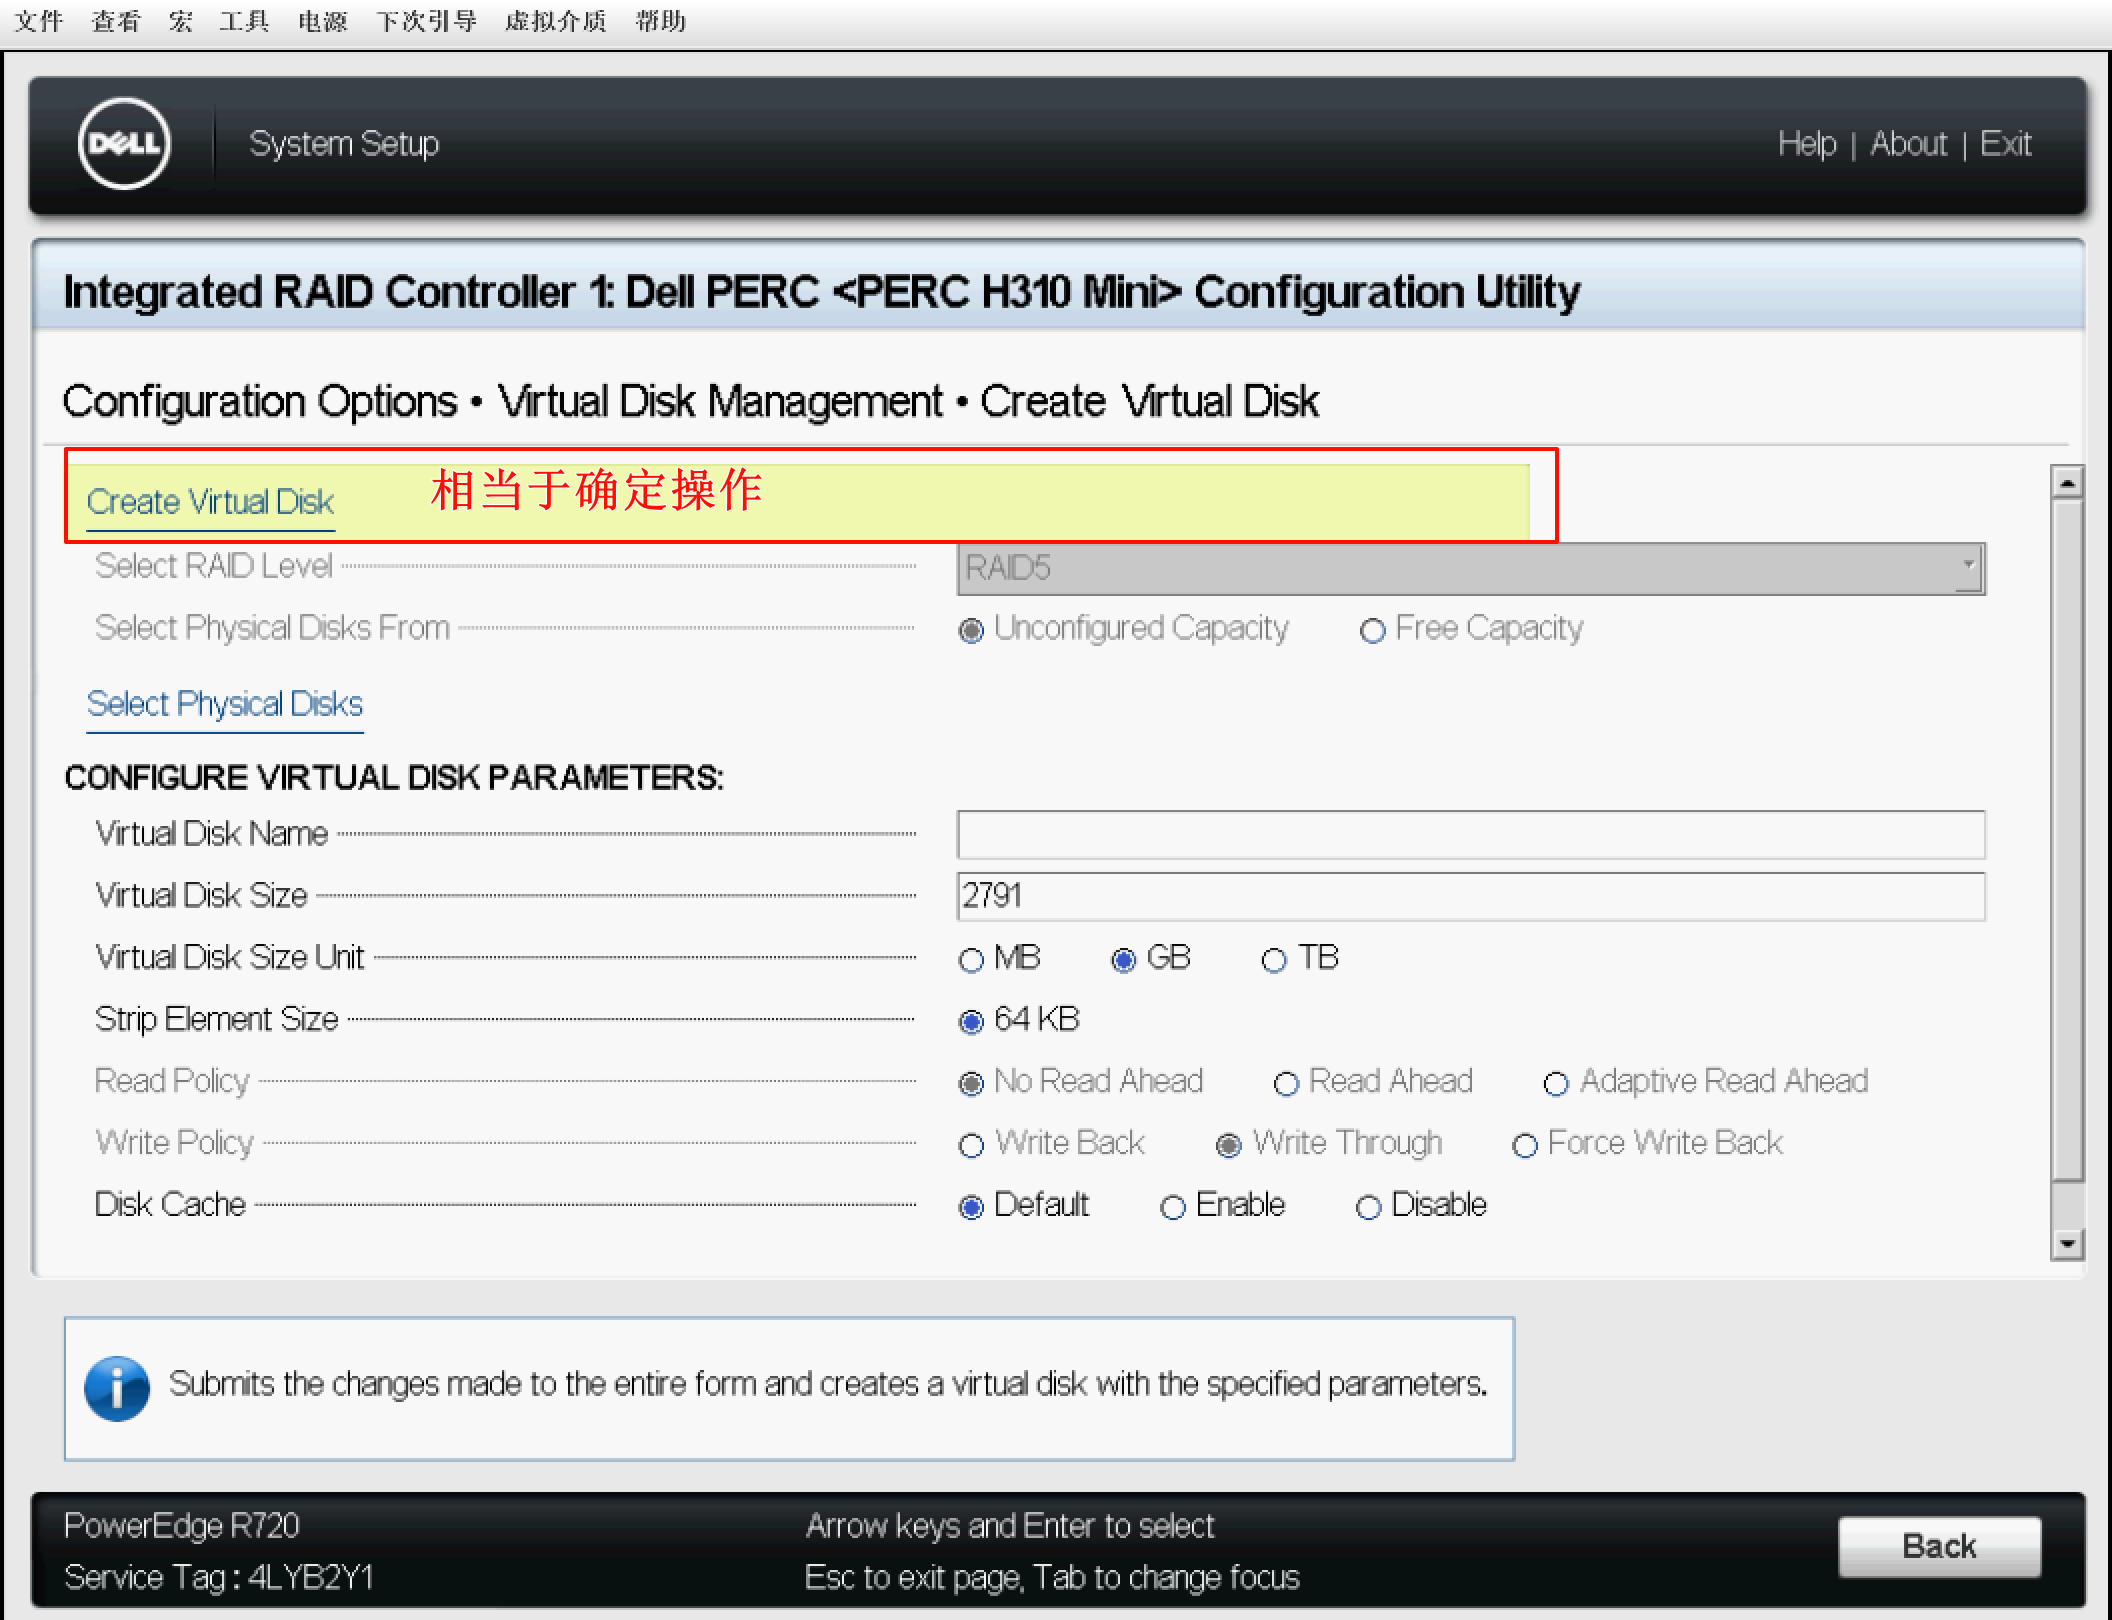Image resolution: width=2112 pixels, height=1620 pixels.
Task: Click the 'Select RAID Level' label
Action: coord(214,566)
